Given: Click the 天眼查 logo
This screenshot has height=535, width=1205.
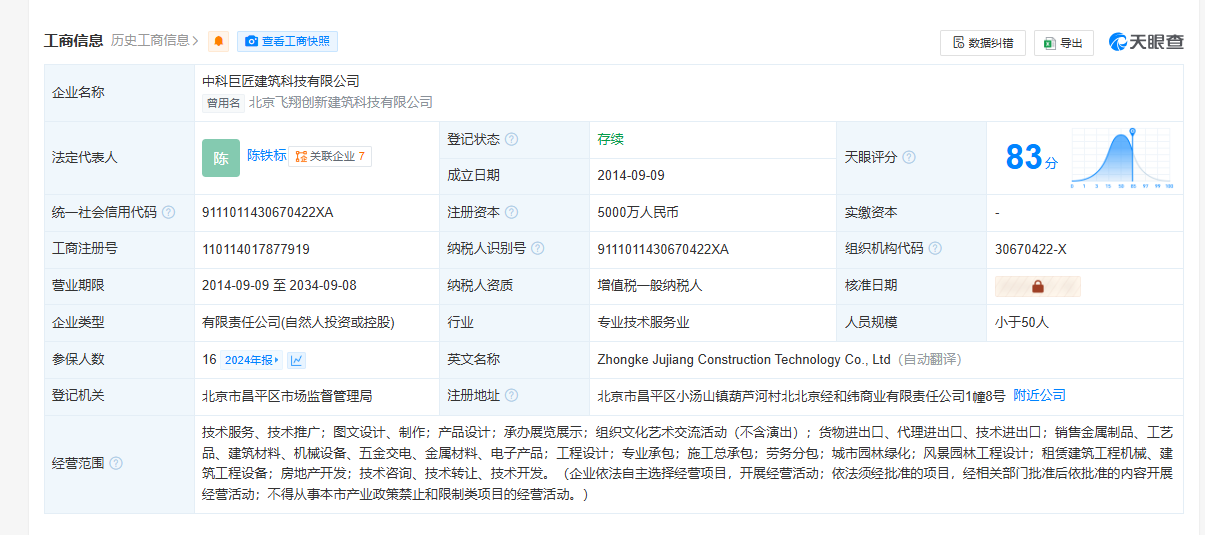Looking at the screenshot, I should point(1146,42).
